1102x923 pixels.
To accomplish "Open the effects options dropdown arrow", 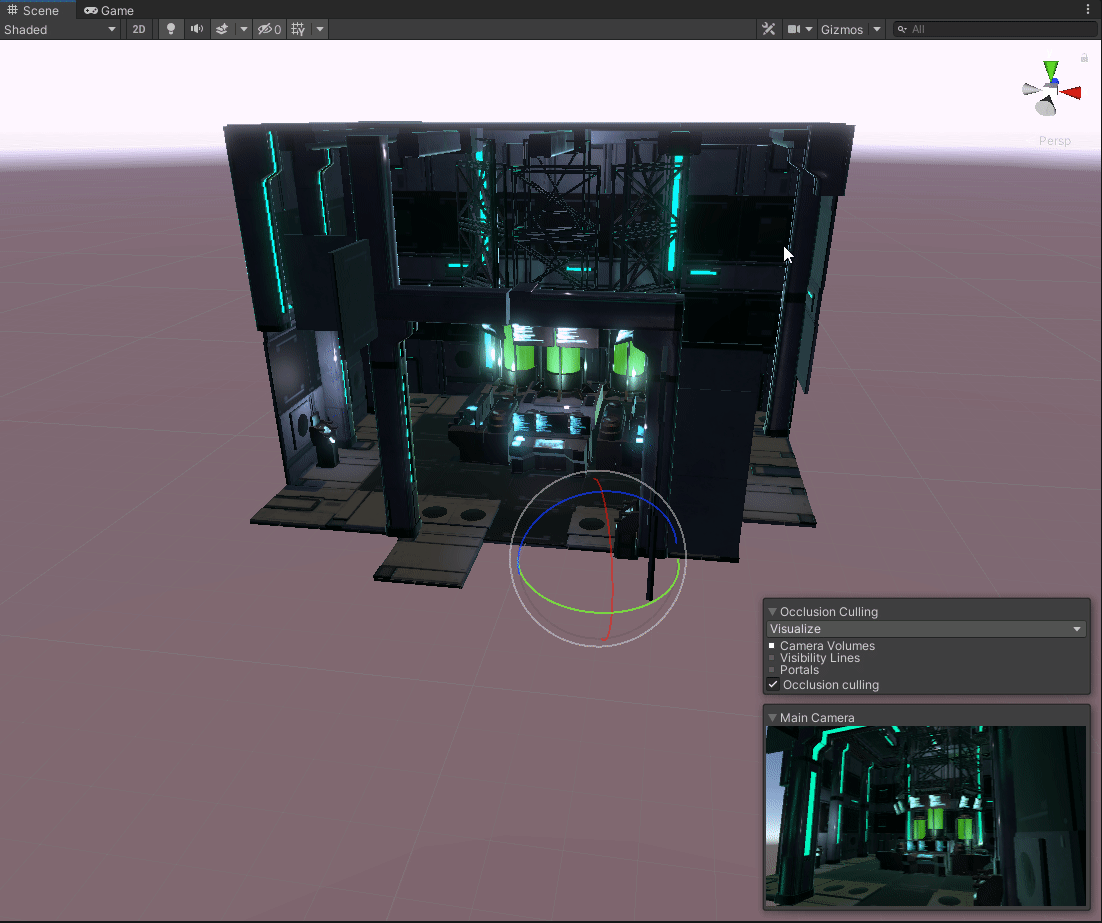I will (244, 30).
